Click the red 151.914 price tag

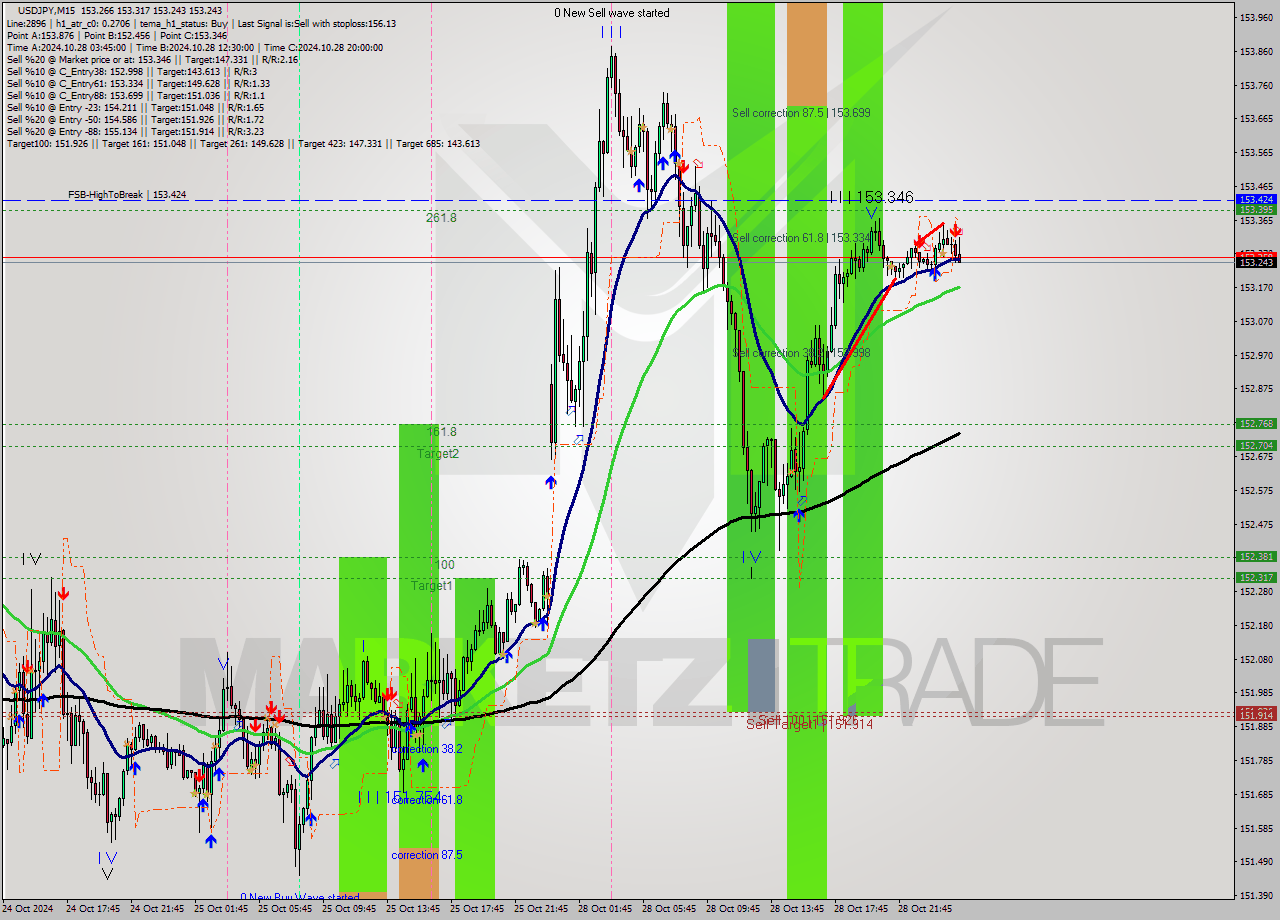click(x=1255, y=715)
